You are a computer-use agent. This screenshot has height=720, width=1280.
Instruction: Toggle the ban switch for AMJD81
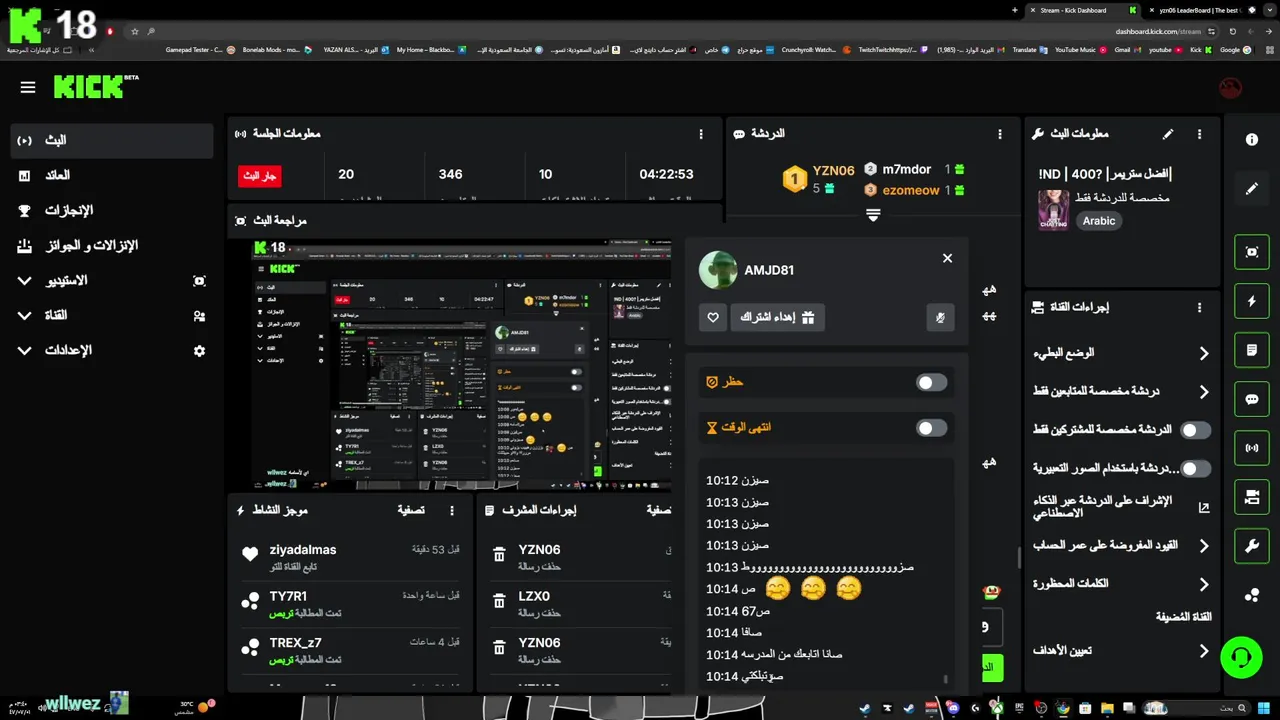click(932, 382)
